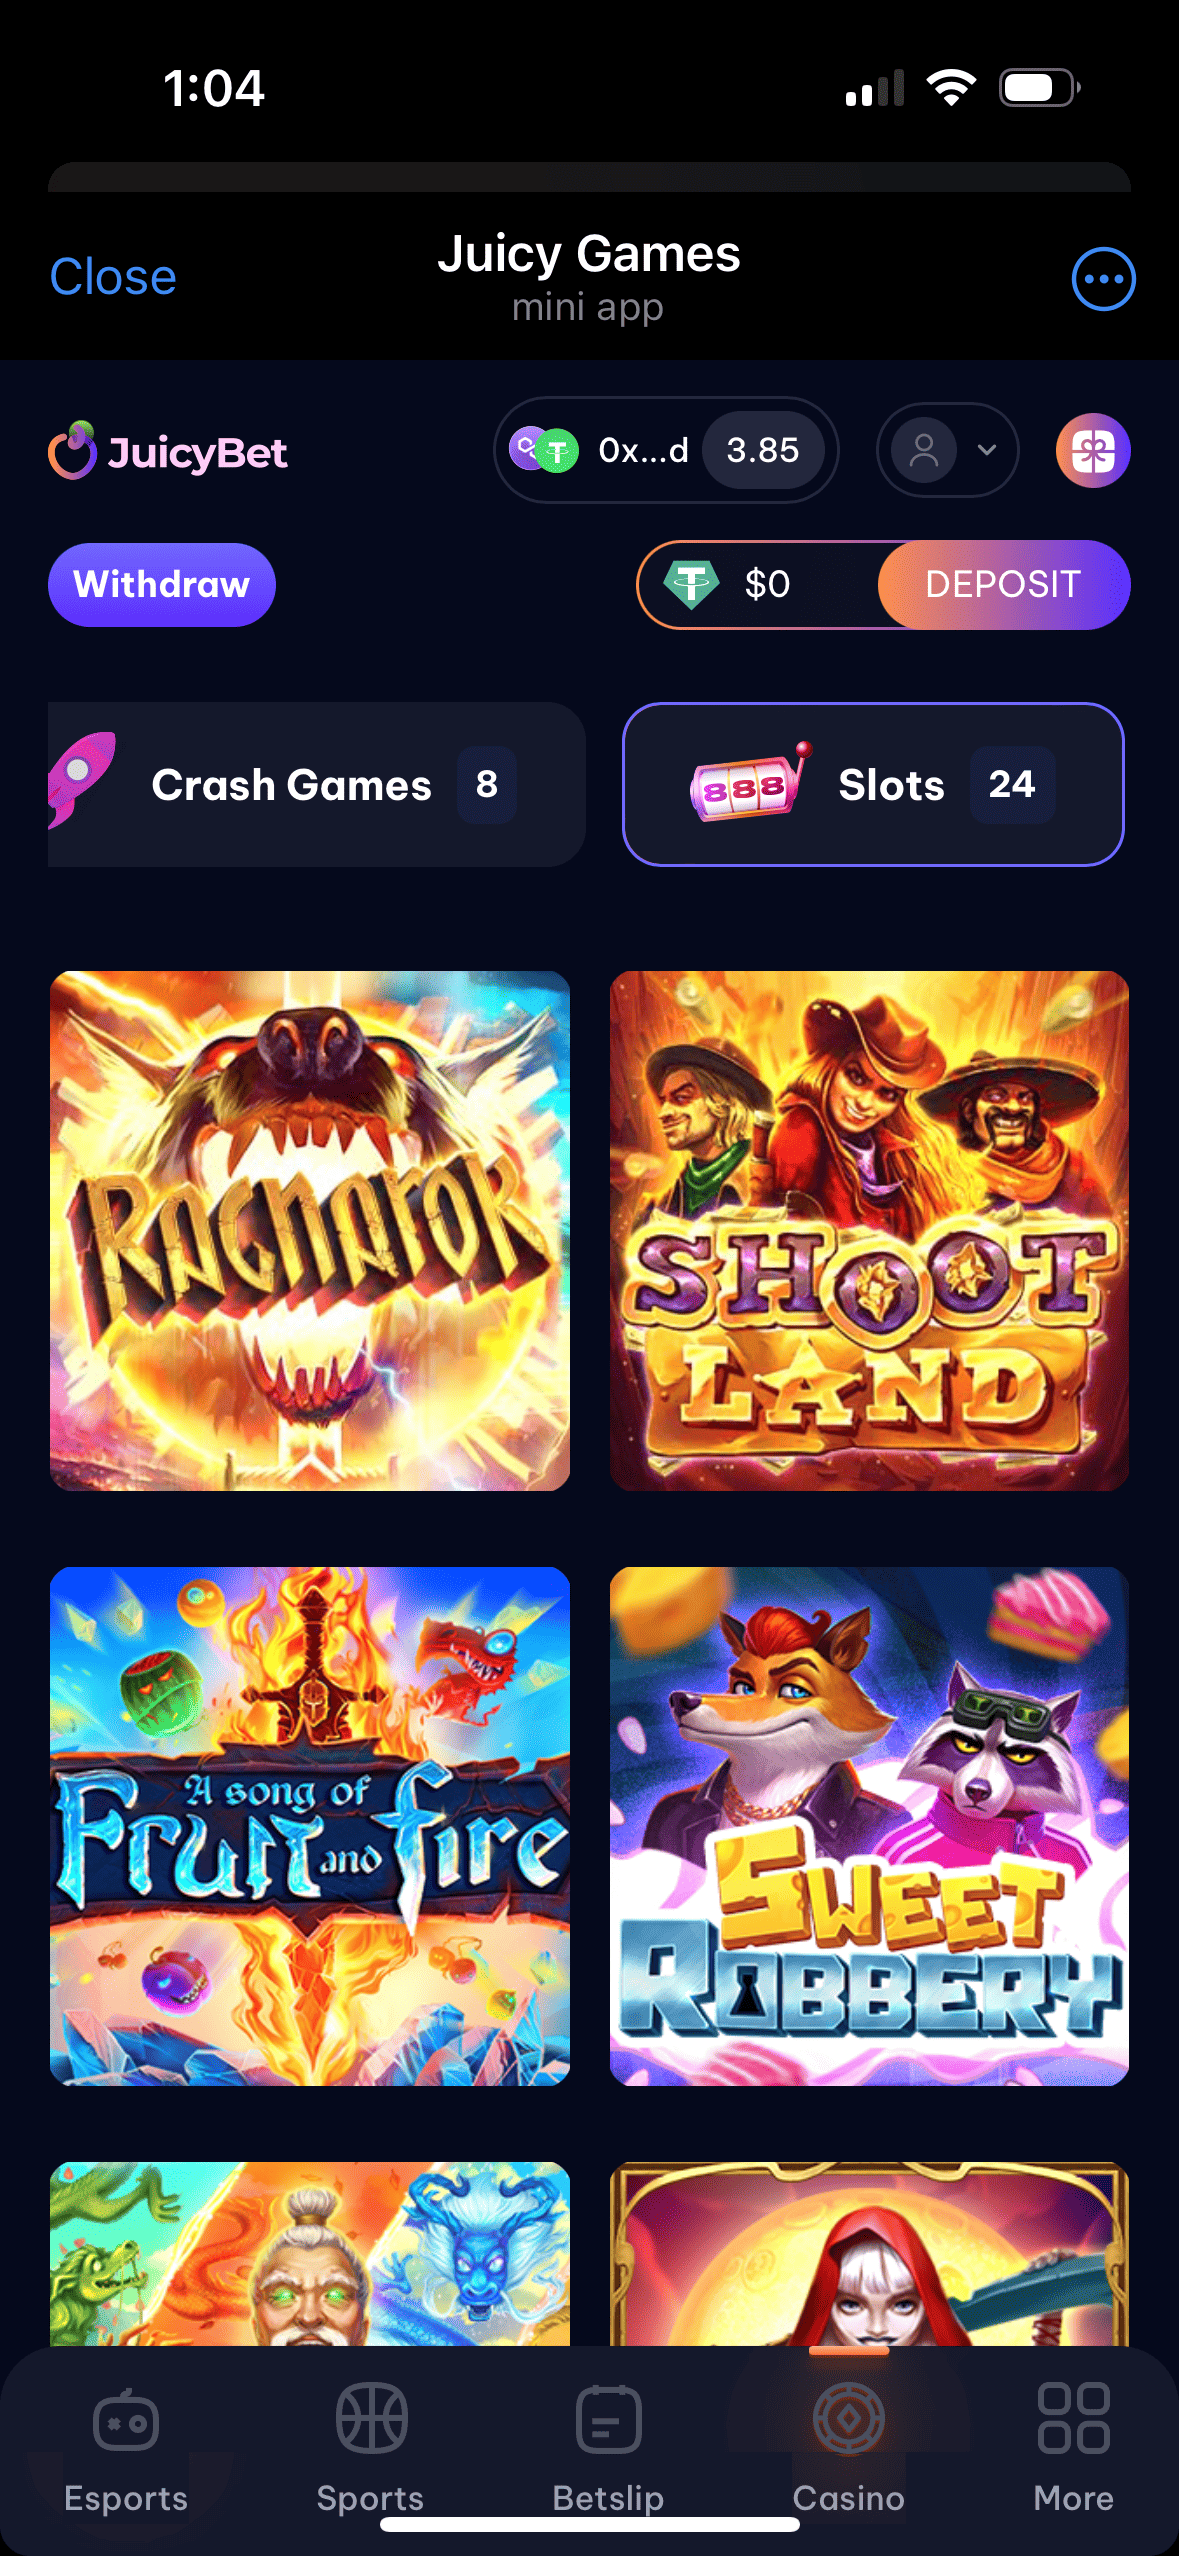Open the Sweet Robbery game

(x=869, y=1826)
